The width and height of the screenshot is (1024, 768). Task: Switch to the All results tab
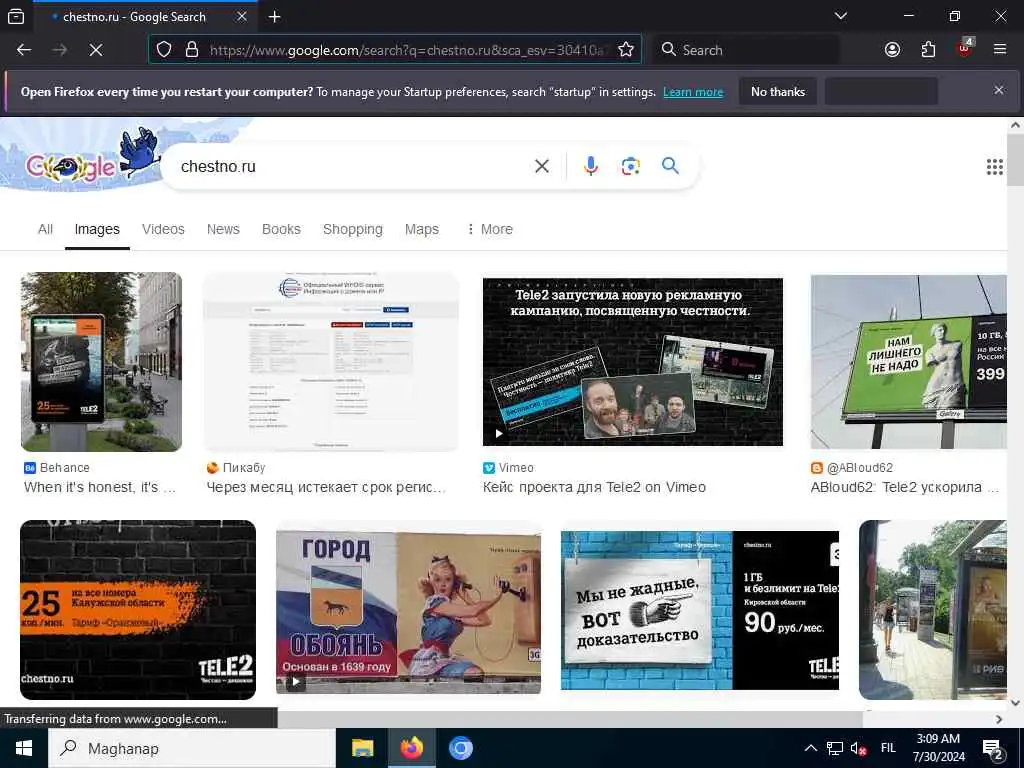pyautogui.click(x=45, y=229)
